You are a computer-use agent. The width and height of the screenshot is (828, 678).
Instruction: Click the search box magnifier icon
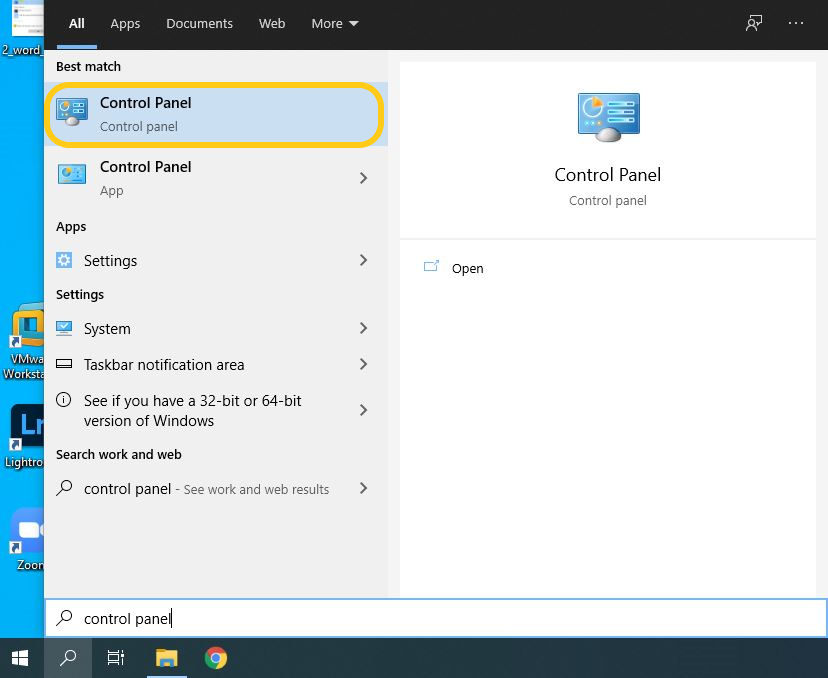pos(64,618)
